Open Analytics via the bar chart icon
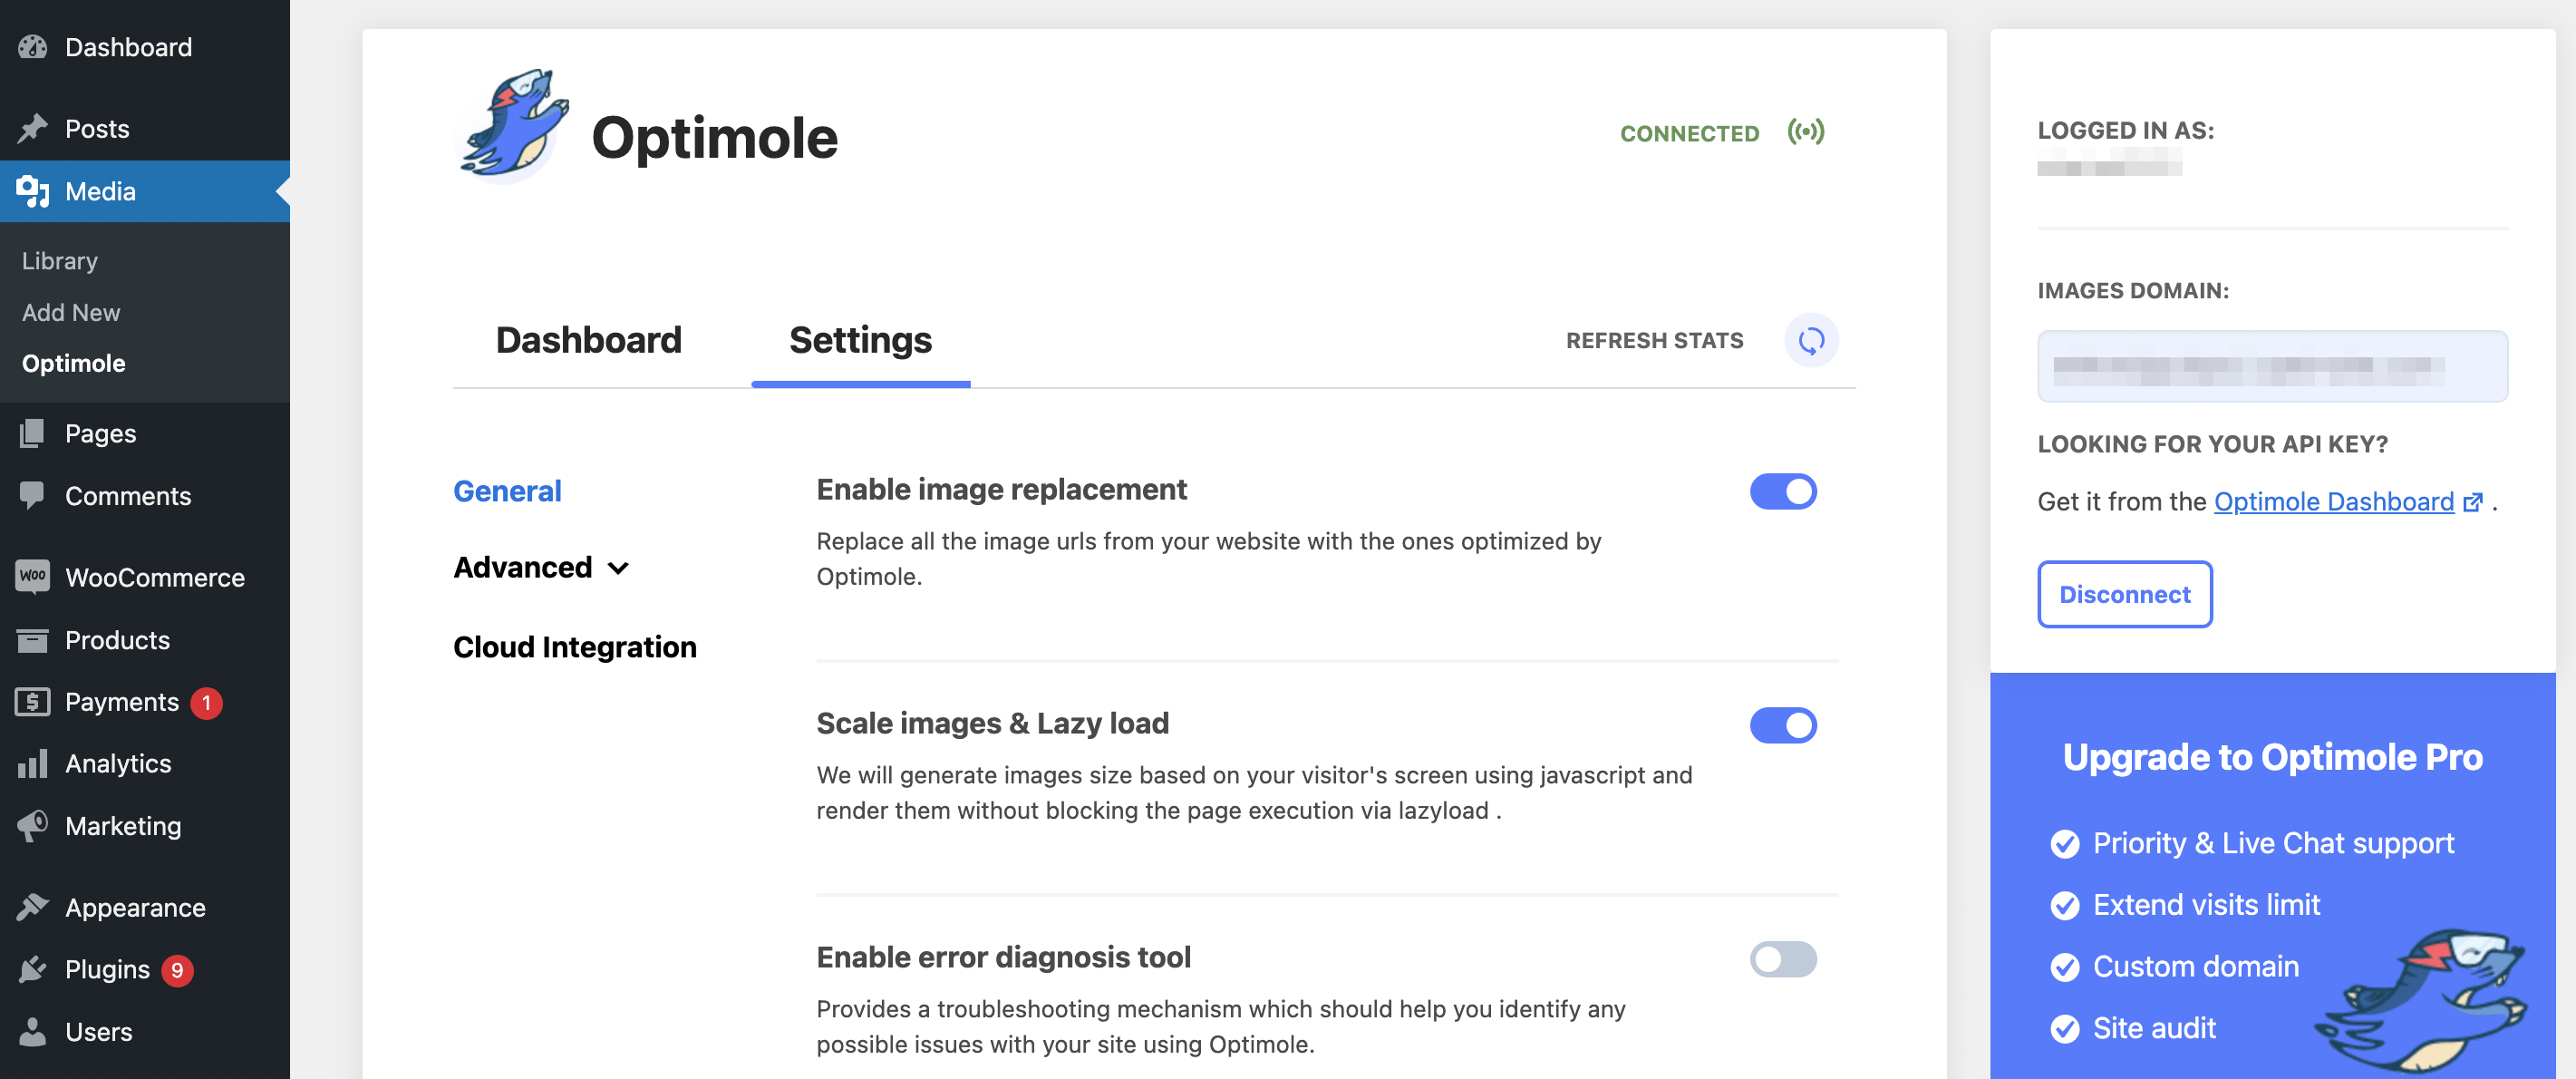 [33, 763]
